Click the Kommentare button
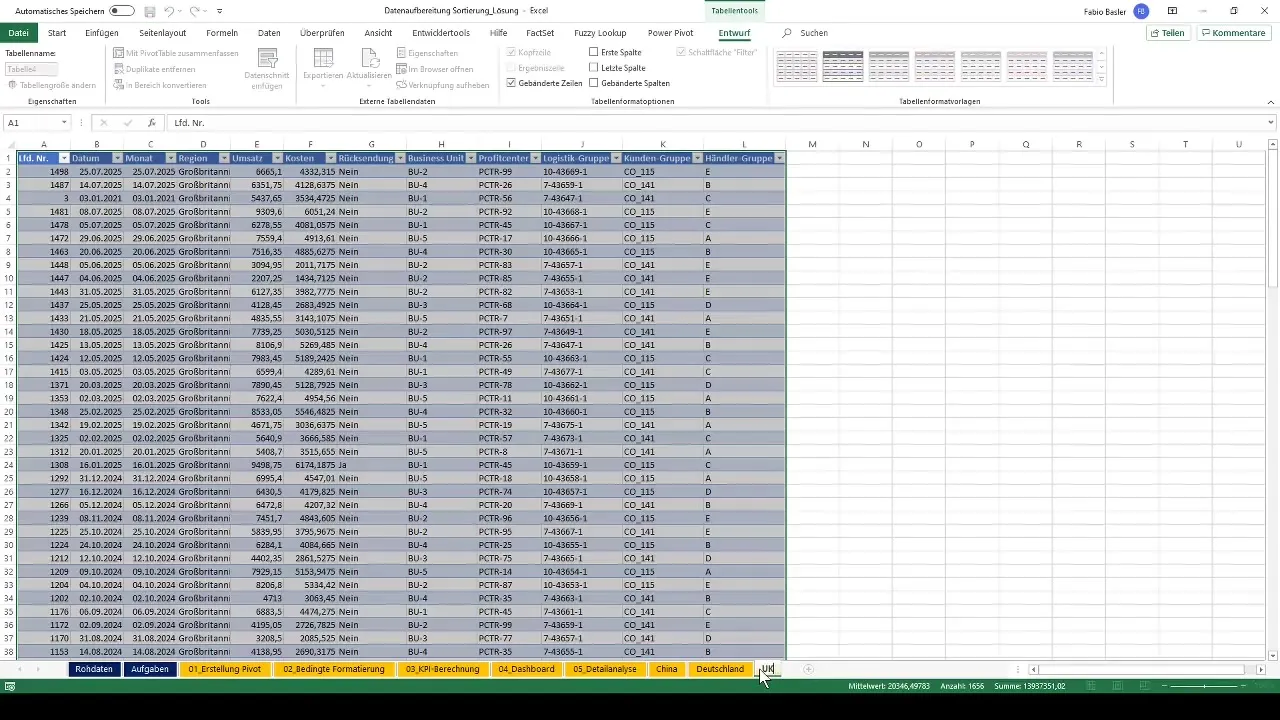The image size is (1280, 720). (1233, 33)
